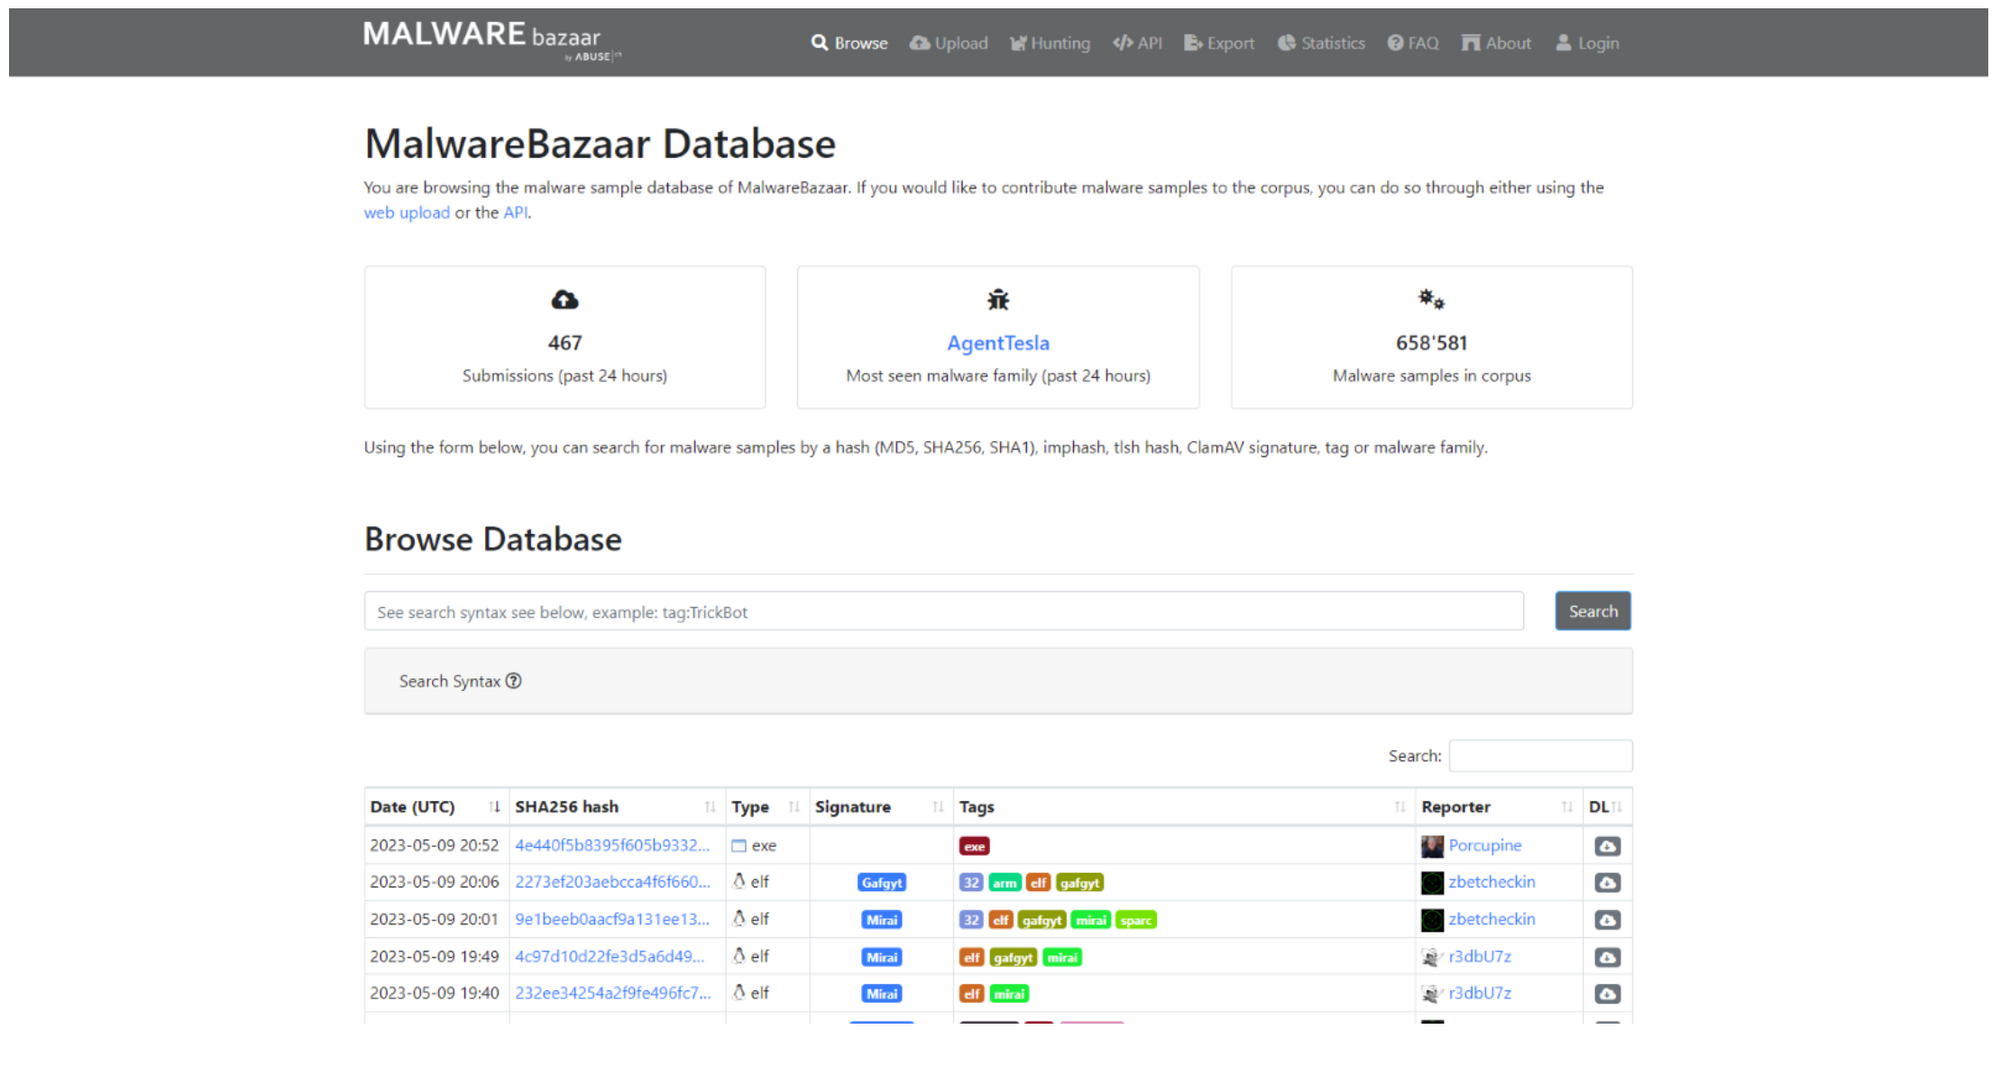Click the Search button
Screen dimensions: 2000x1068
pos(1592,611)
